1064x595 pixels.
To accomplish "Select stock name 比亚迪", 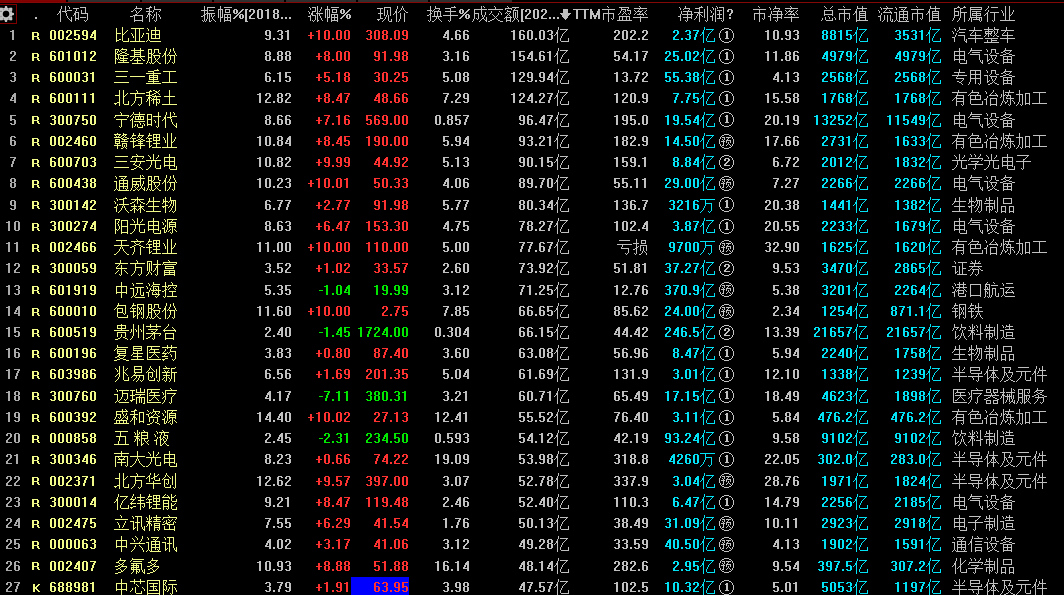I will [x=138, y=35].
